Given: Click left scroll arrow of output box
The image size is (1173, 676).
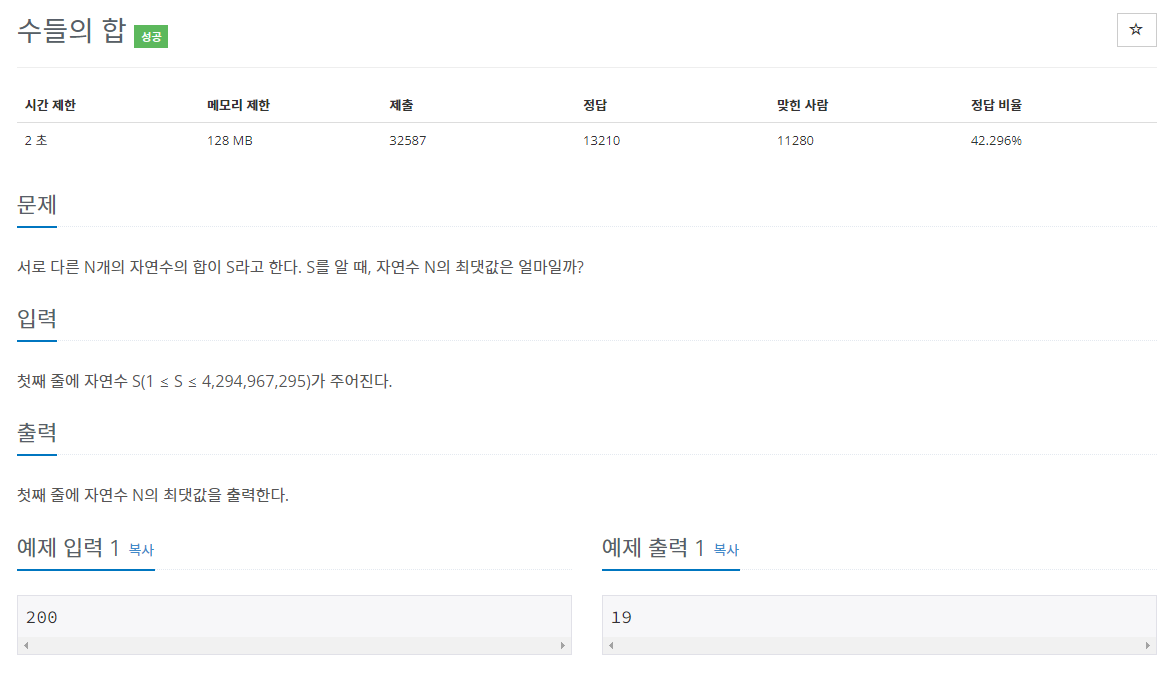Looking at the screenshot, I should (611, 645).
